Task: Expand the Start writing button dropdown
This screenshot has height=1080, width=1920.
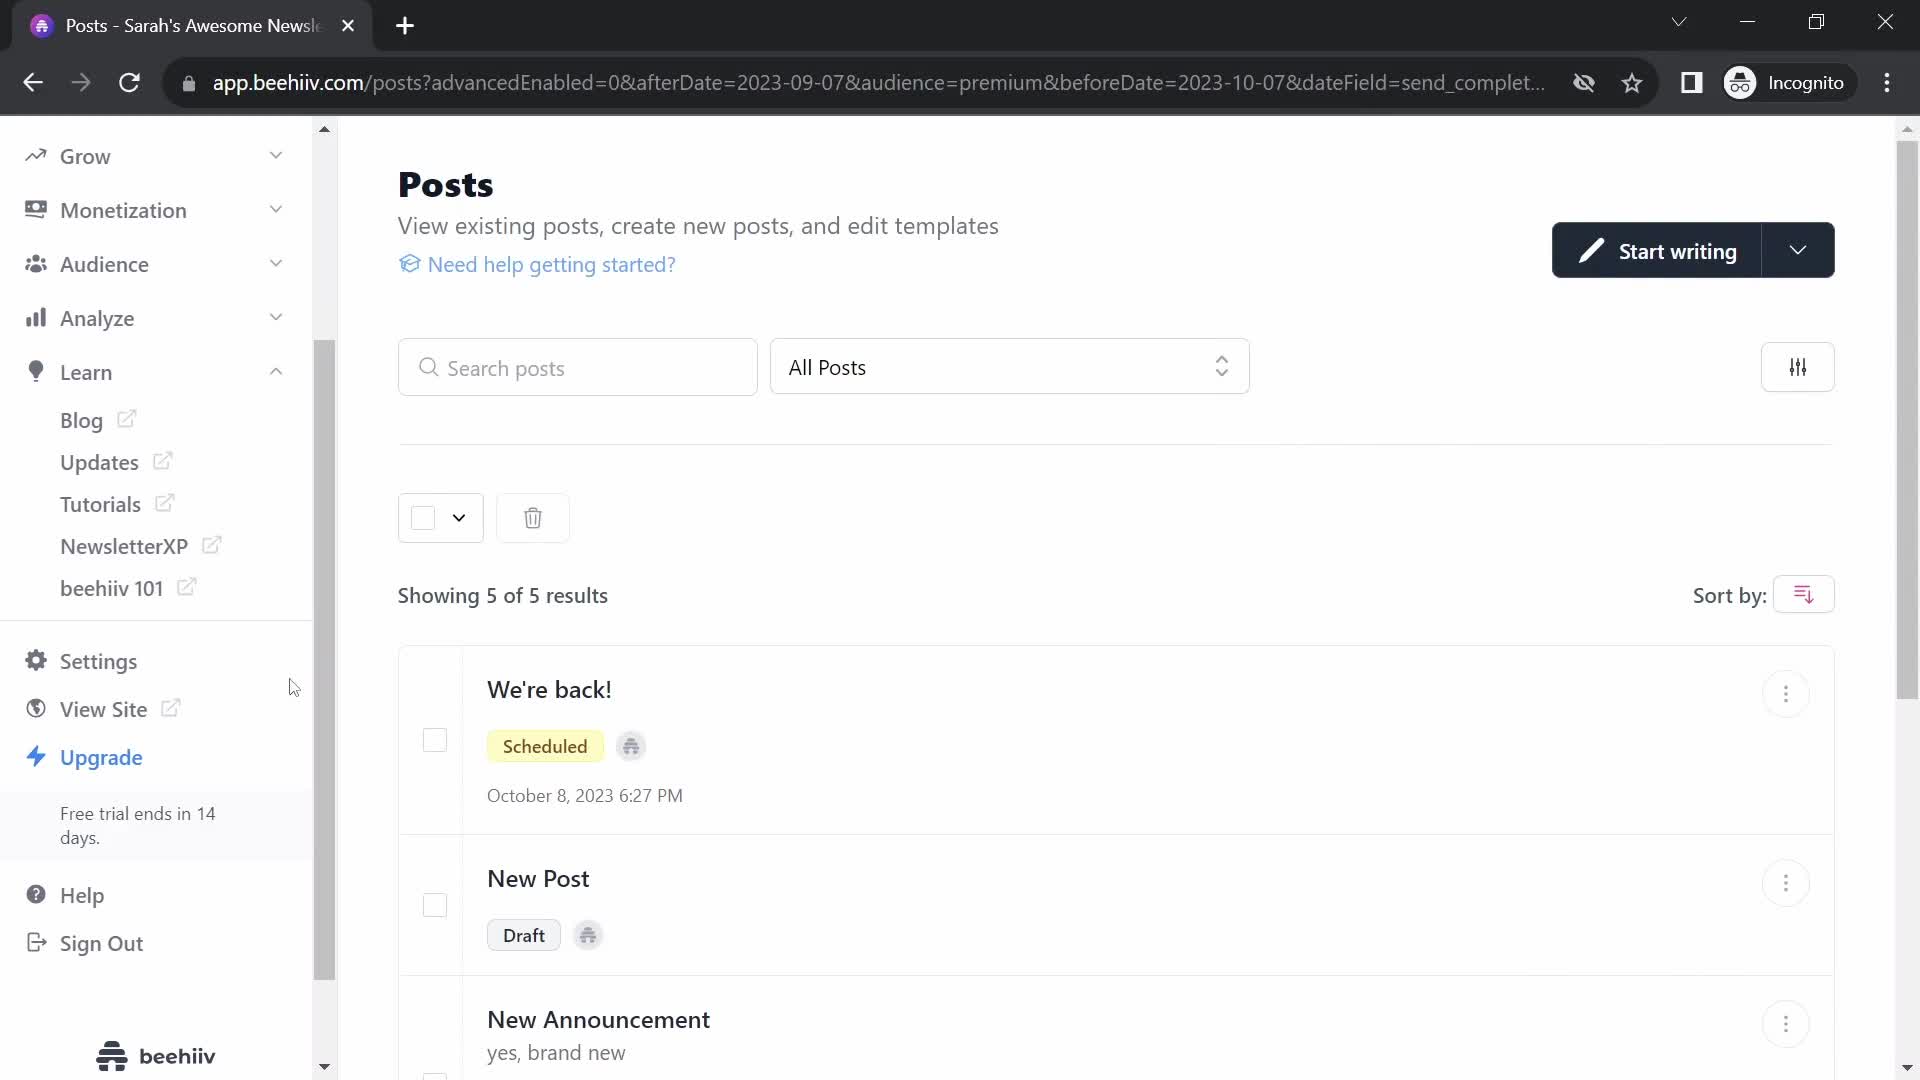Action: [1801, 251]
